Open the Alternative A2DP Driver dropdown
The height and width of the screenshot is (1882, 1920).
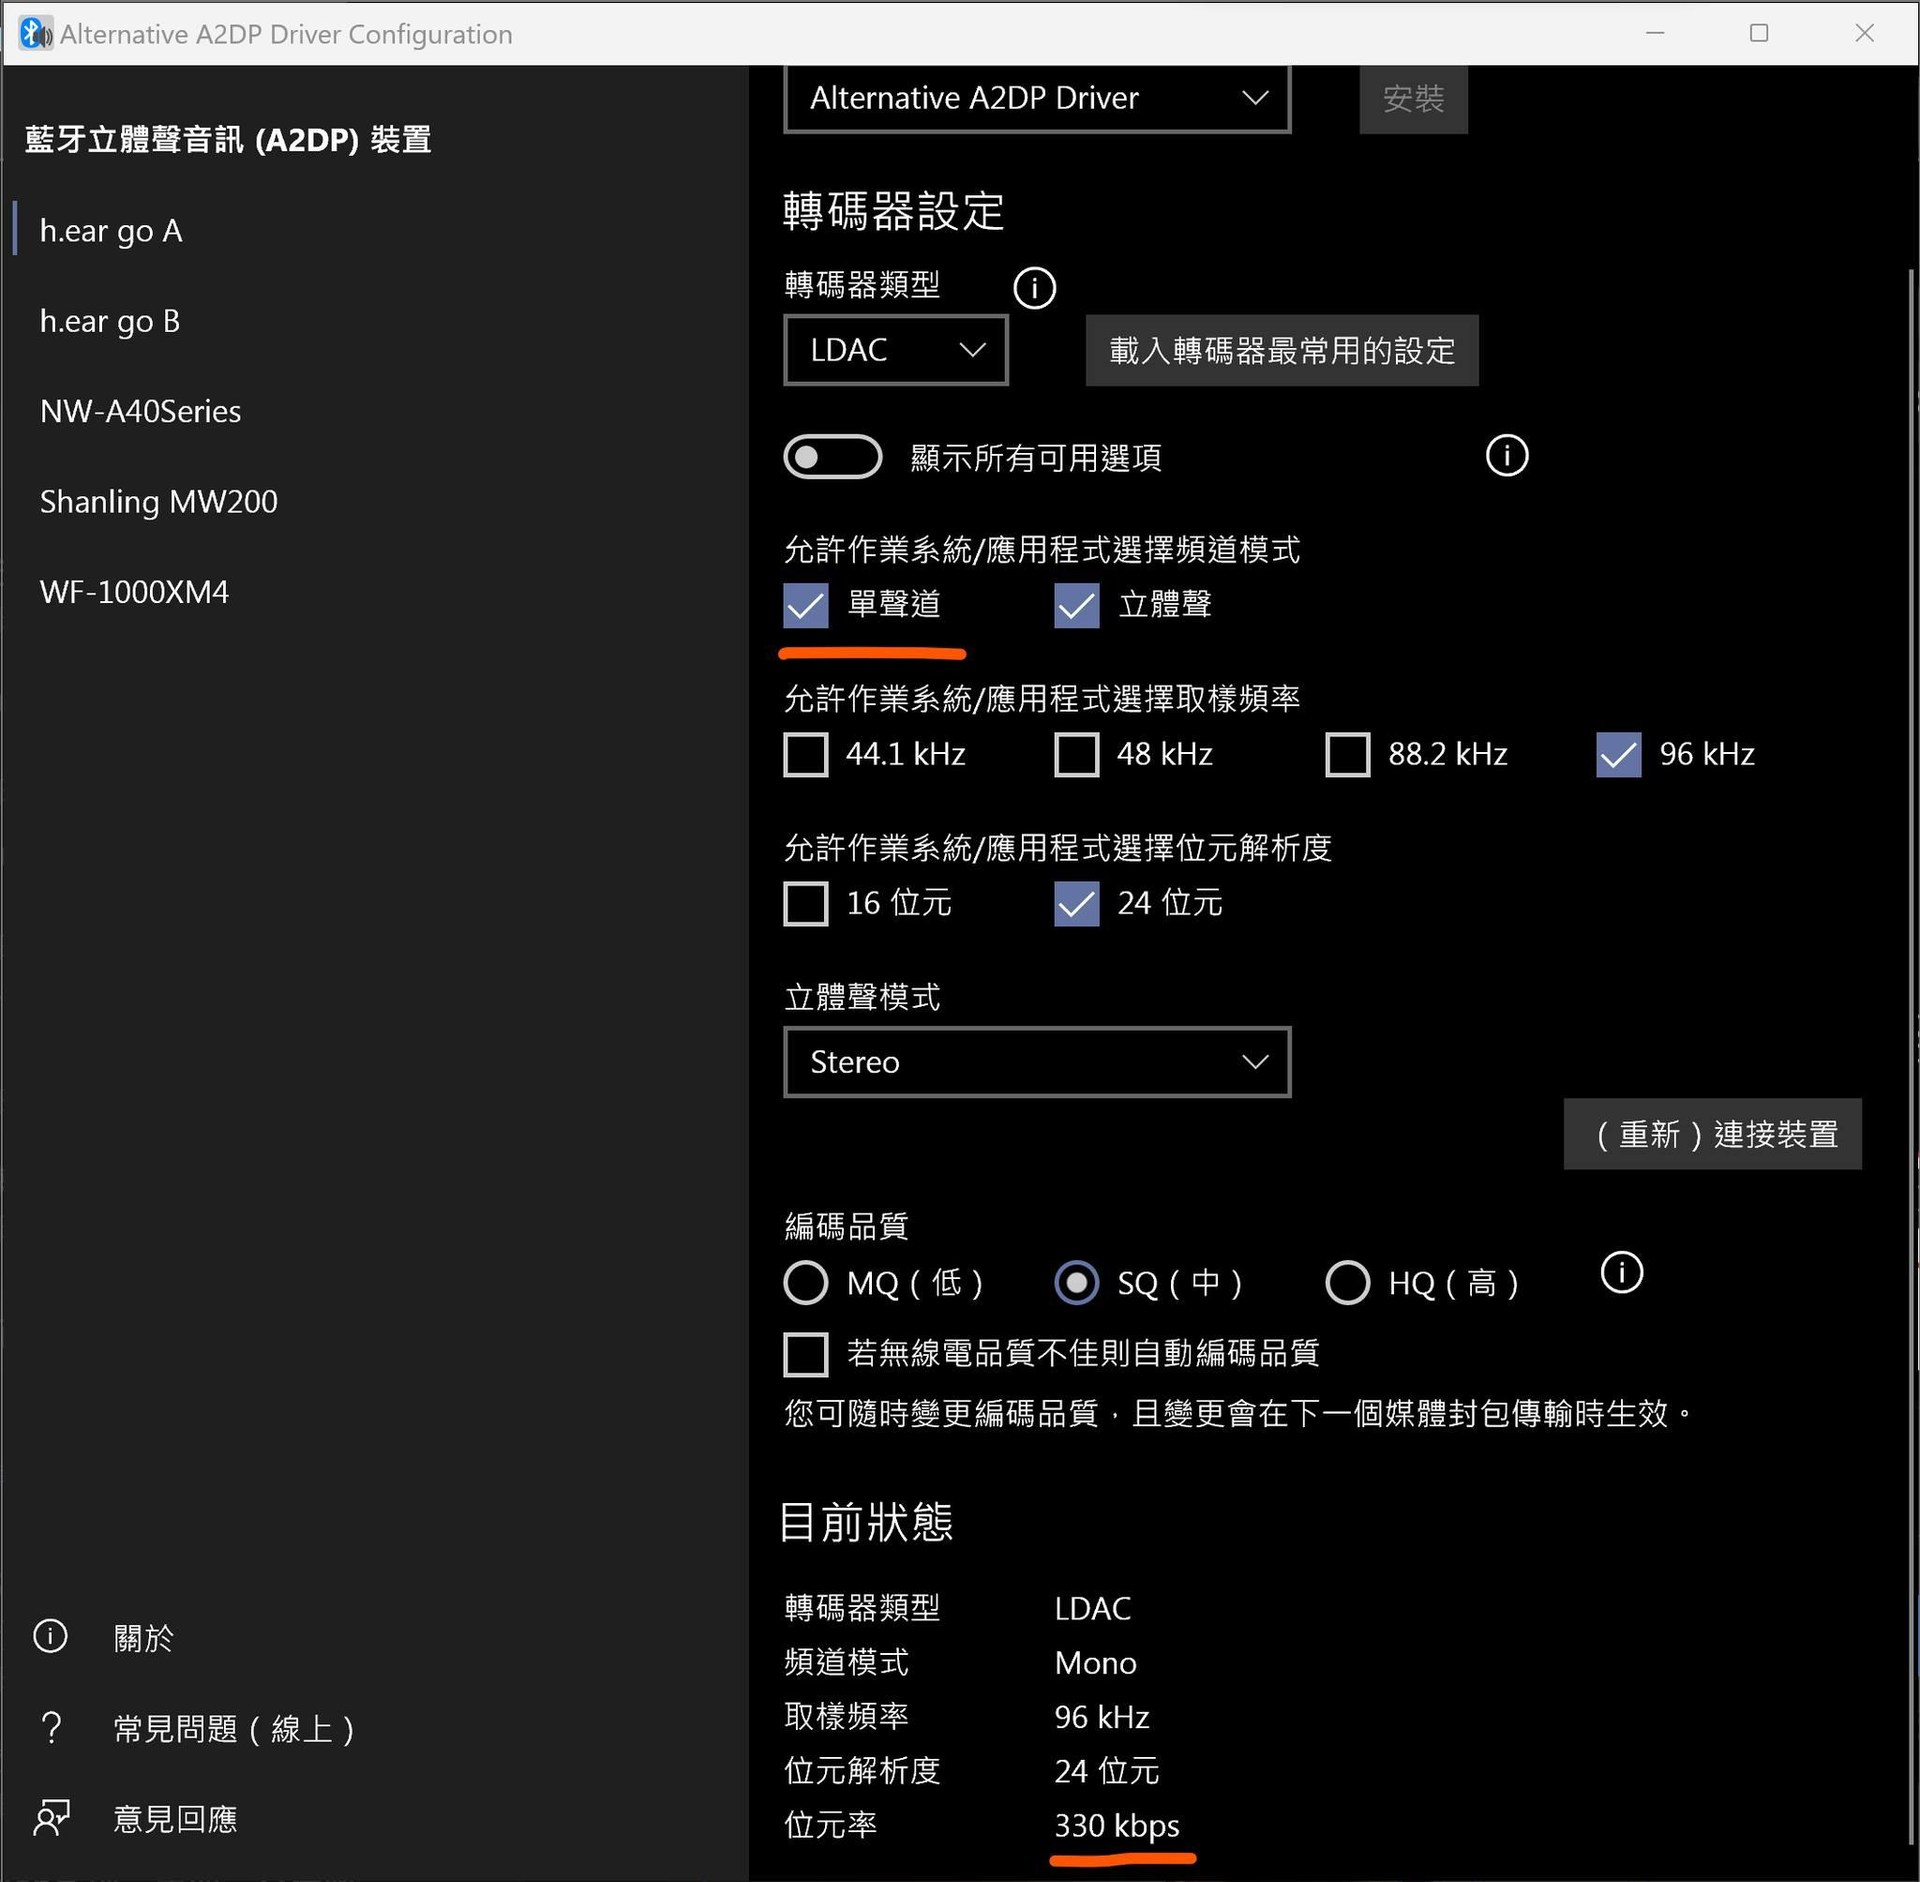pos(1037,98)
